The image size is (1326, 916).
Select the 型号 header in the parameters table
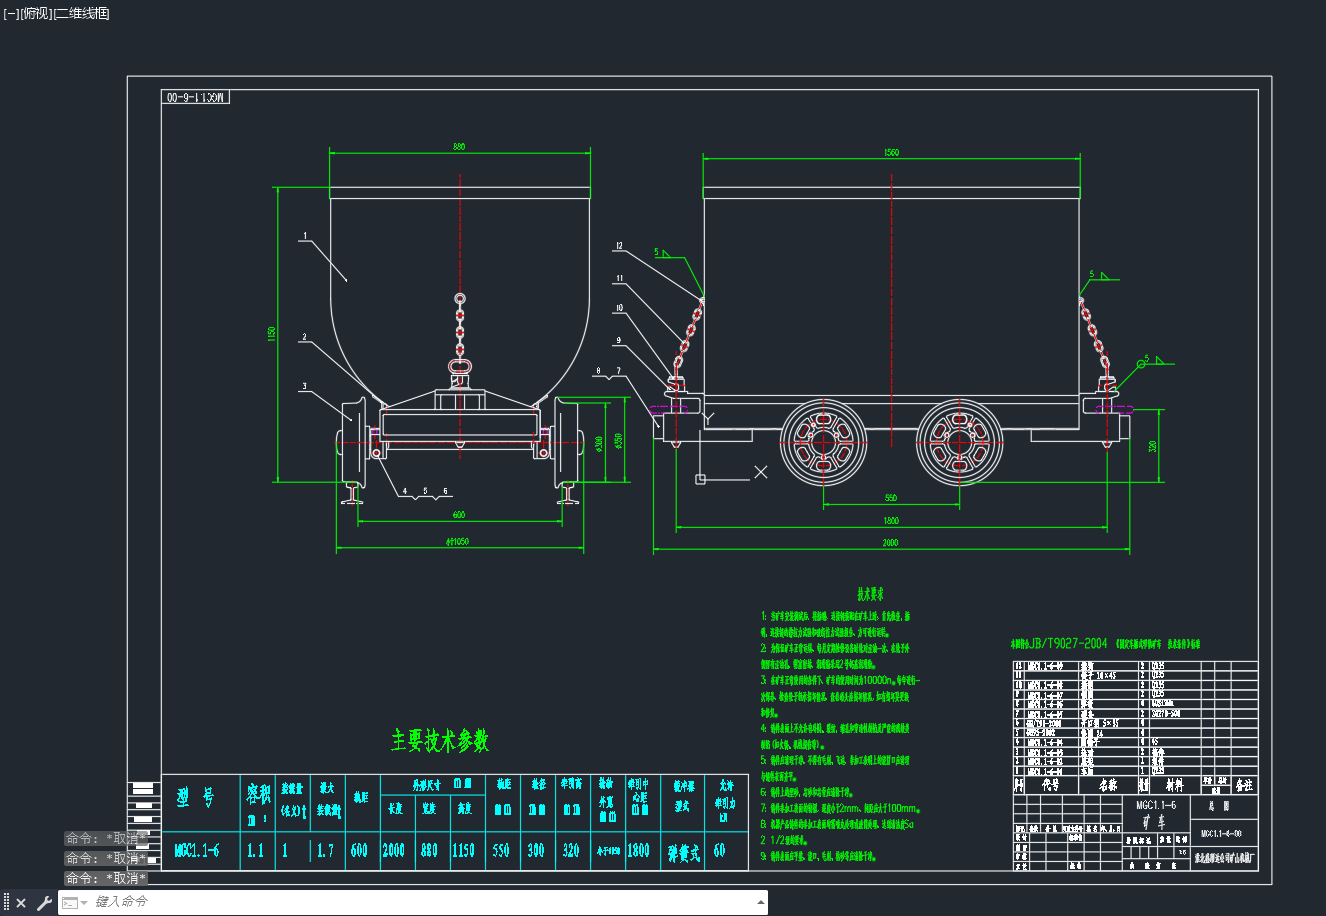[x=196, y=797]
